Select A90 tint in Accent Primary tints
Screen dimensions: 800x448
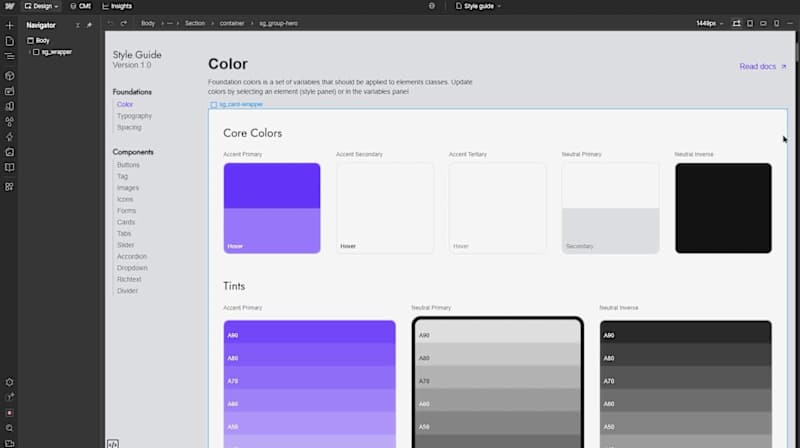point(309,333)
